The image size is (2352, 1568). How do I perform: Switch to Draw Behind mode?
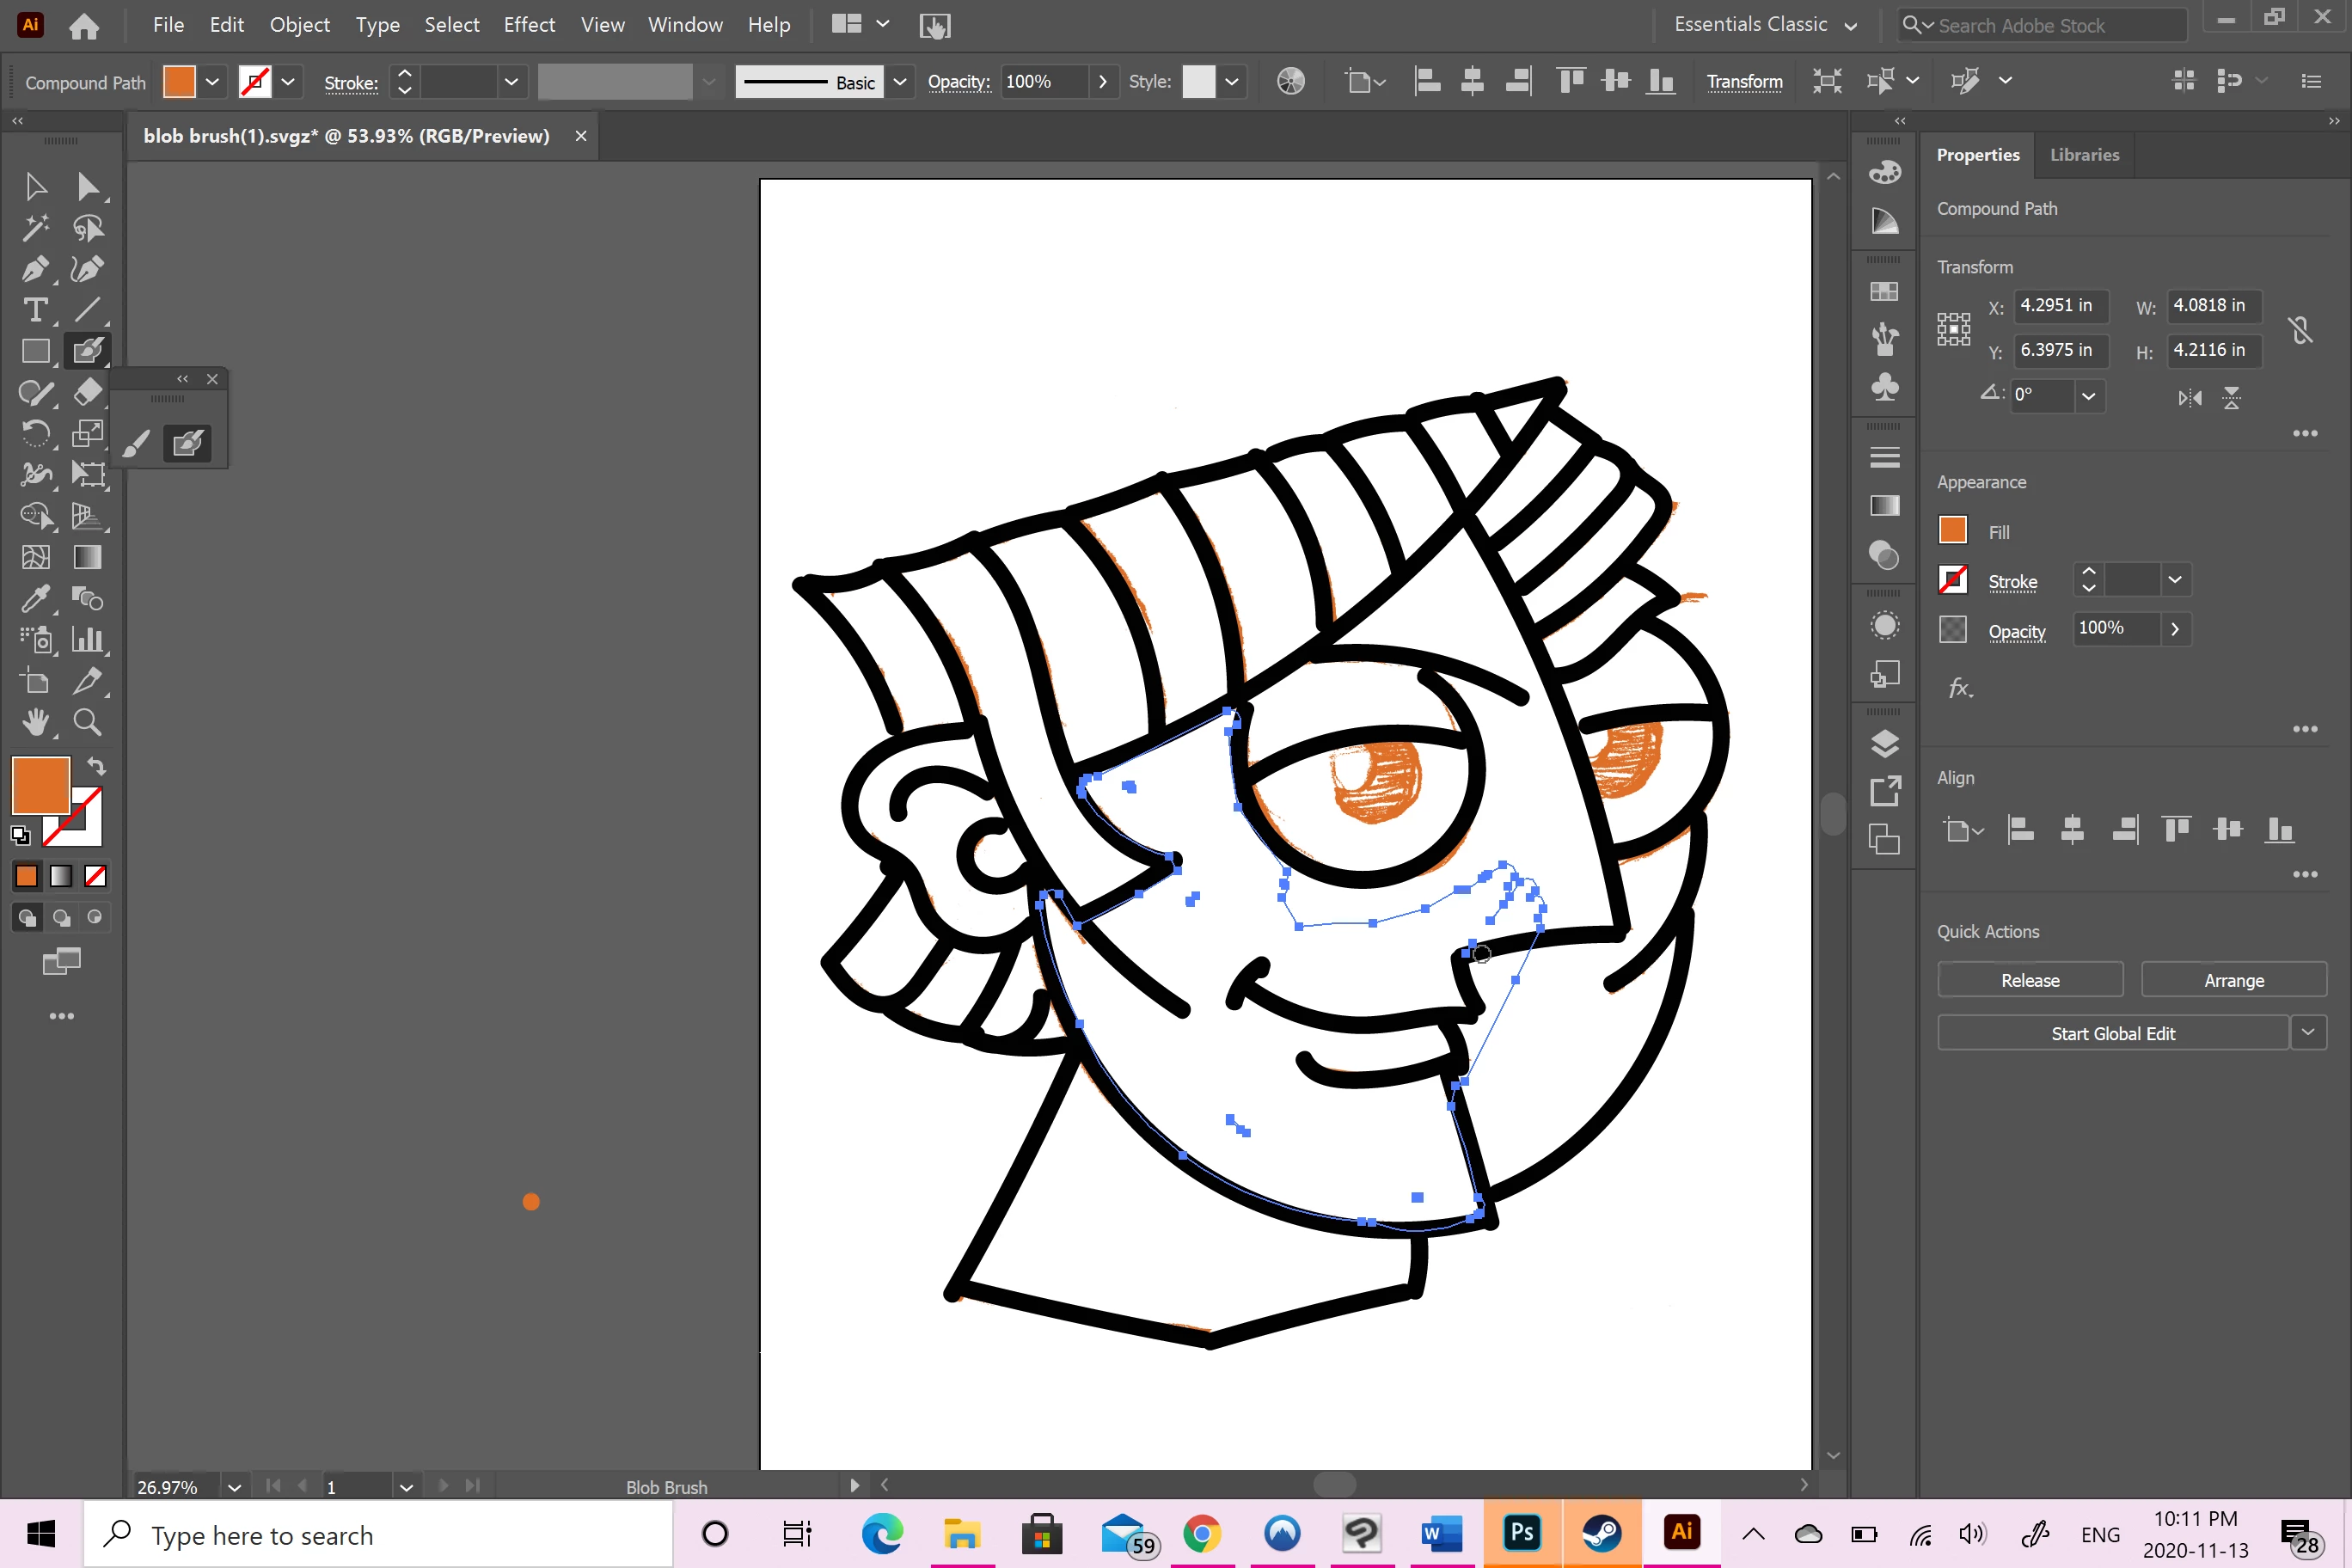62,918
